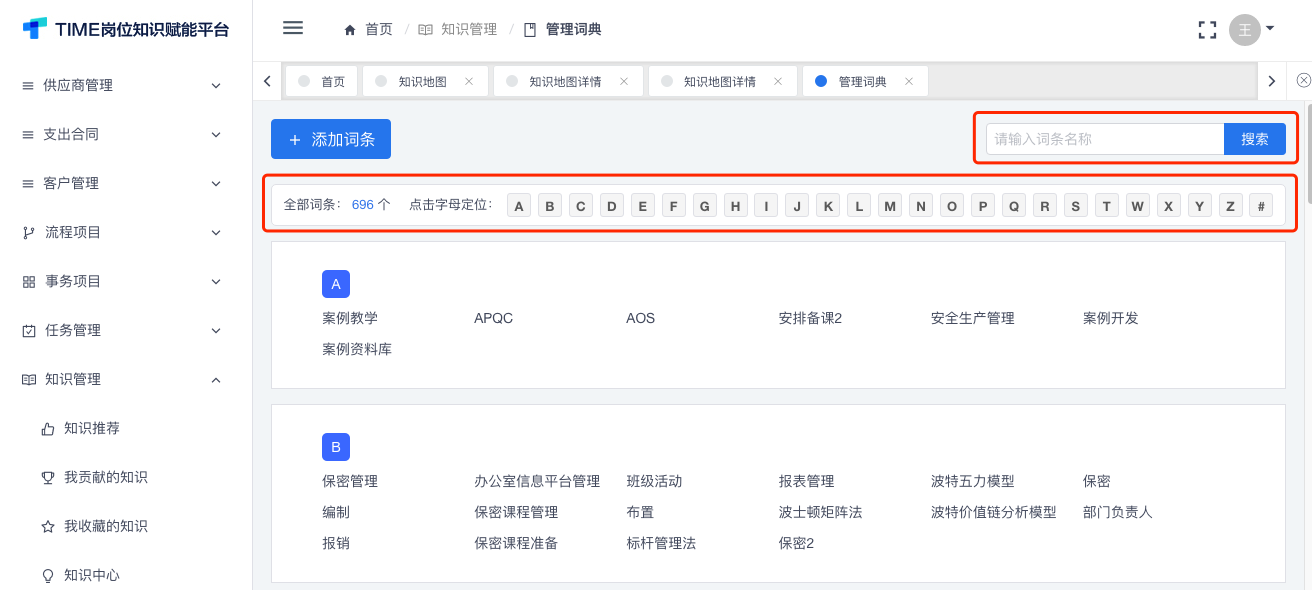The width and height of the screenshot is (1312, 590).
Task: Click book icon beside 知识管理 in sidebar
Action: (x=29, y=379)
